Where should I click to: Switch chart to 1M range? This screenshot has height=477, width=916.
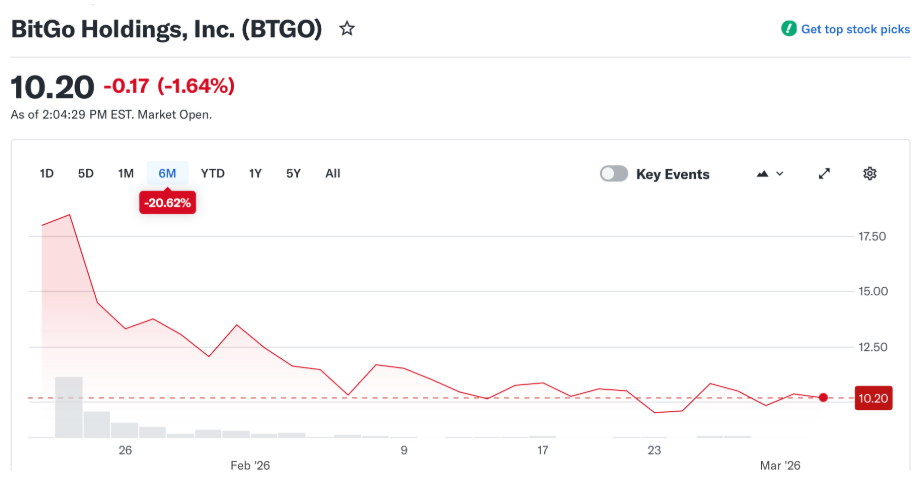(x=126, y=173)
